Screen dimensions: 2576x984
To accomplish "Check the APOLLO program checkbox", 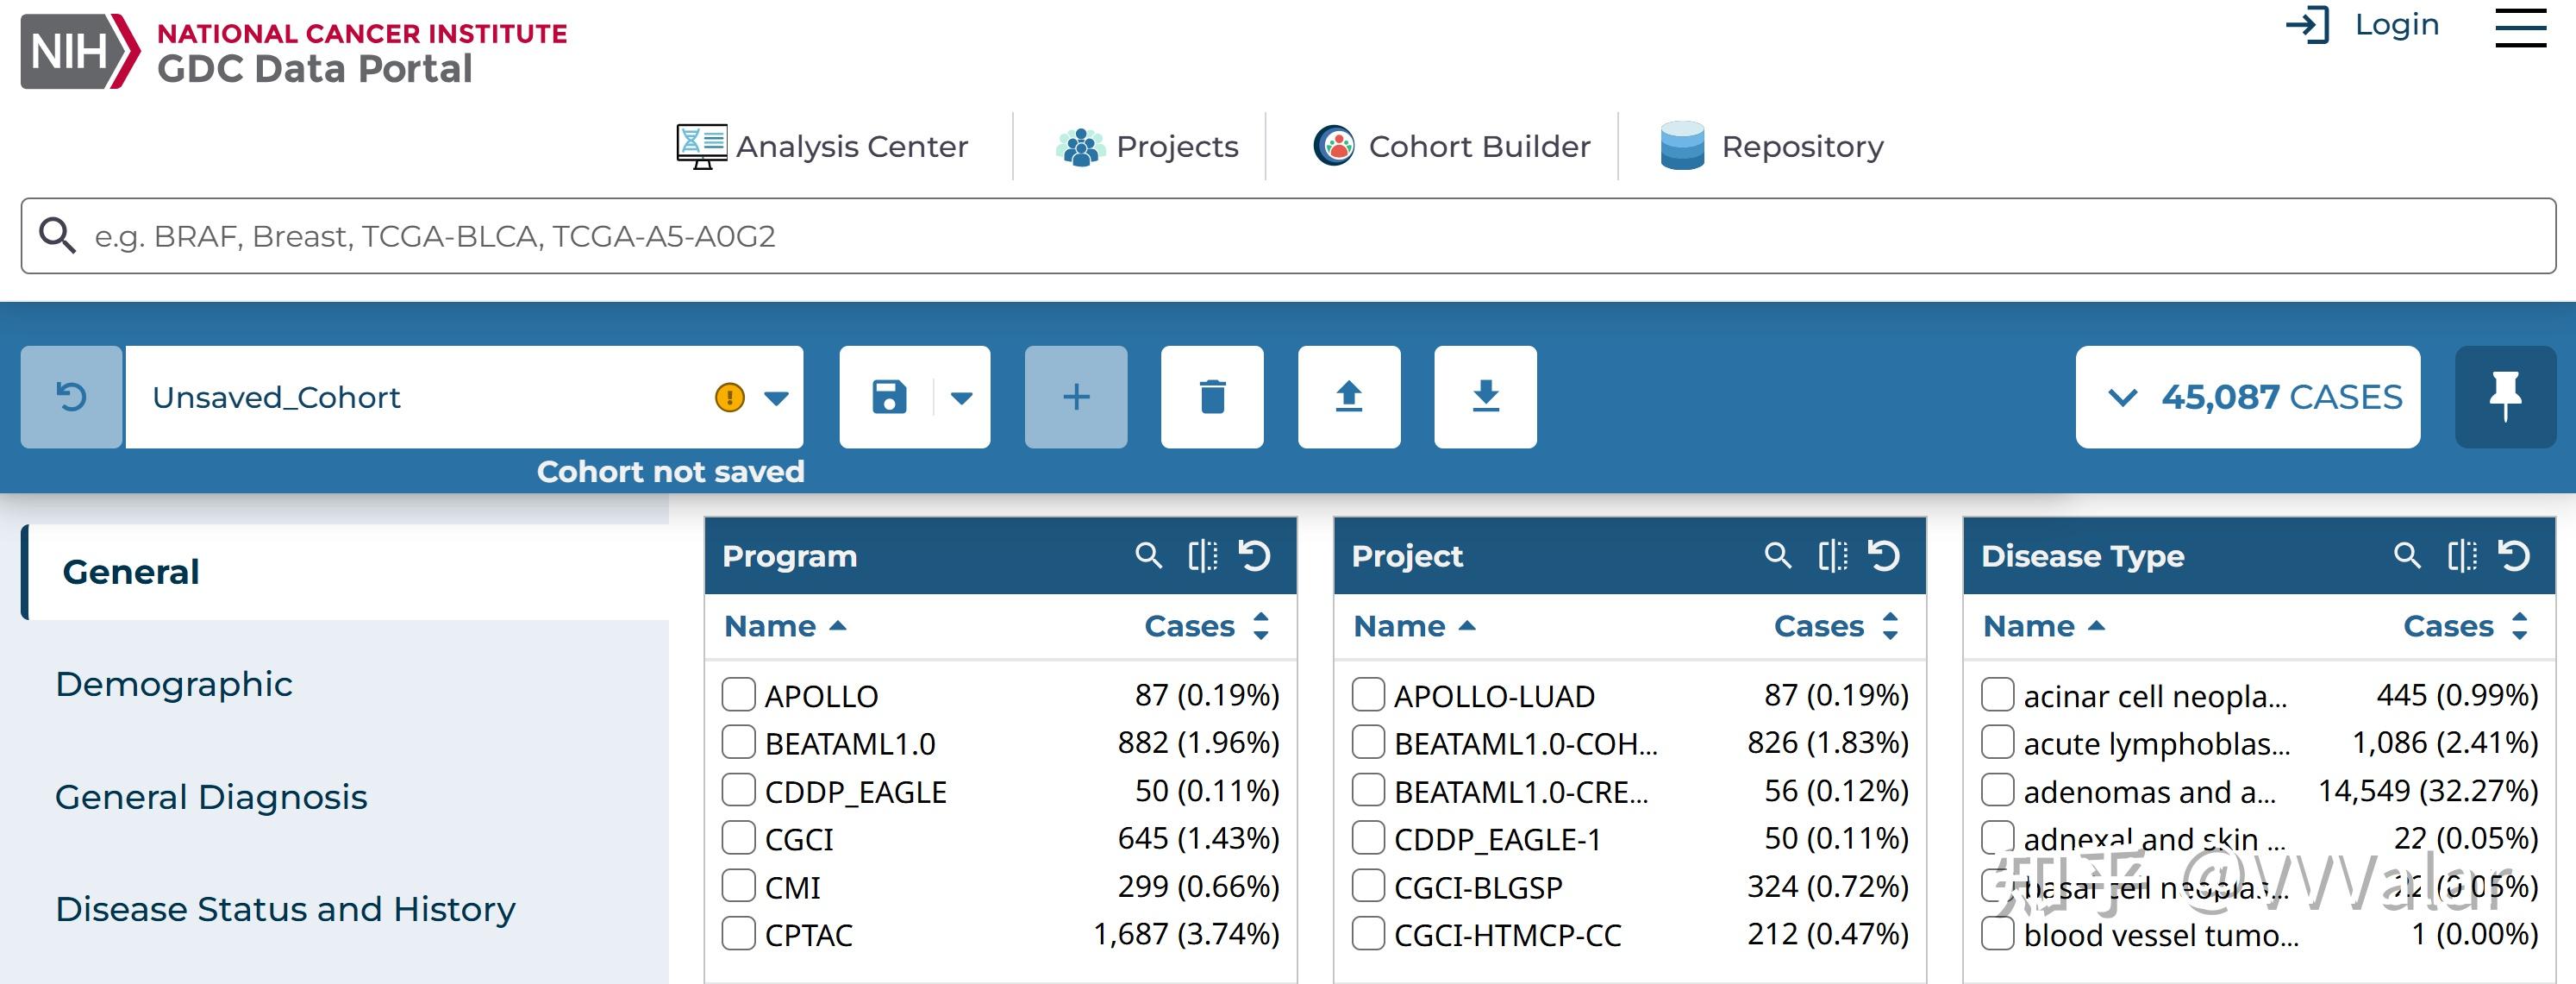I will pos(738,694).
